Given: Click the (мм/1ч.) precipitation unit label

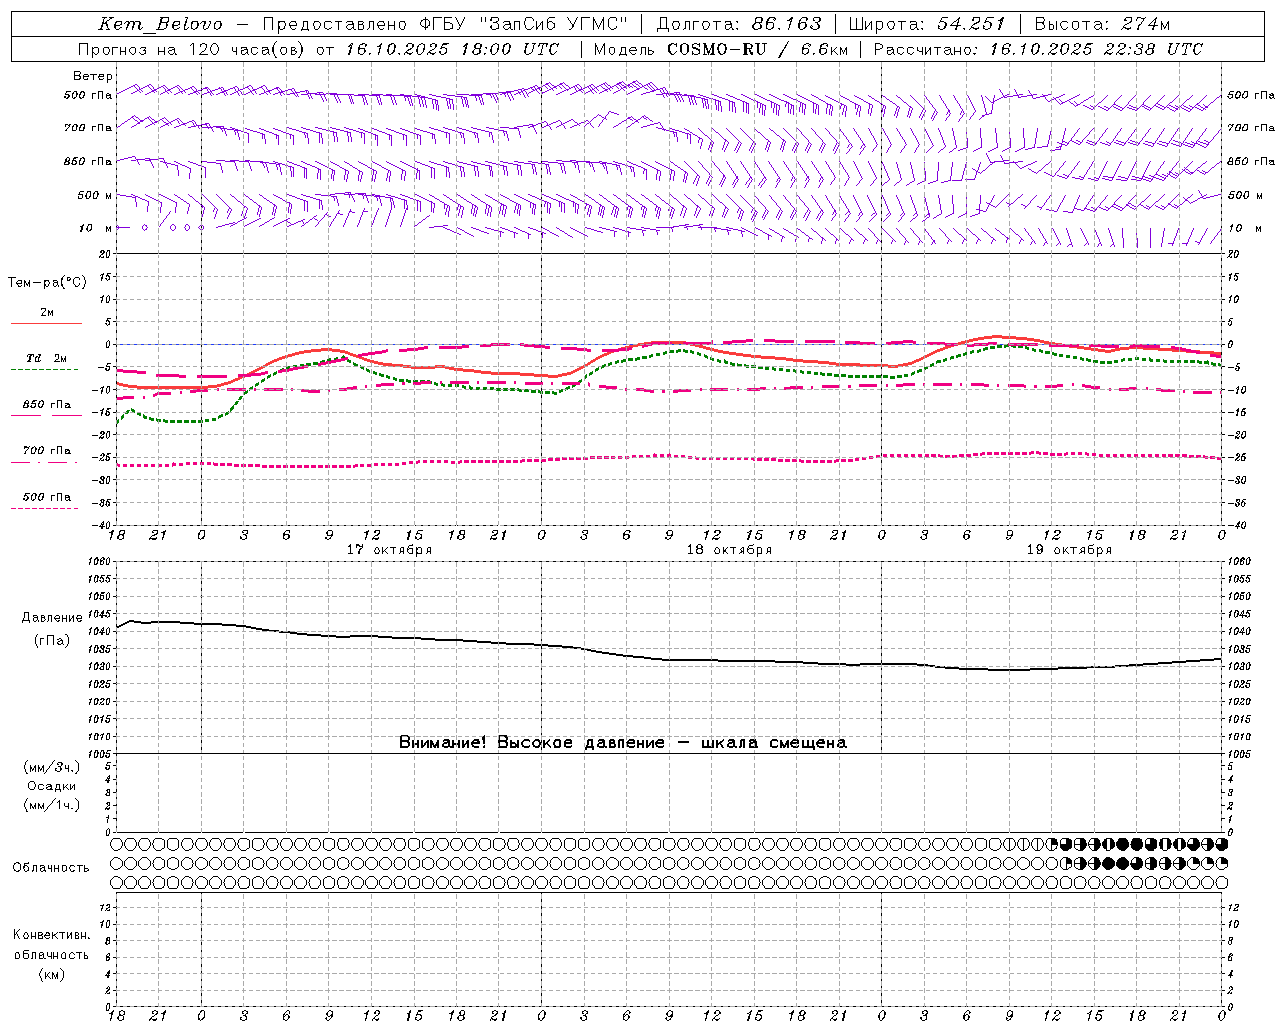Looking at the screenshot, I should pyautogui.click(x=52, y=805).
